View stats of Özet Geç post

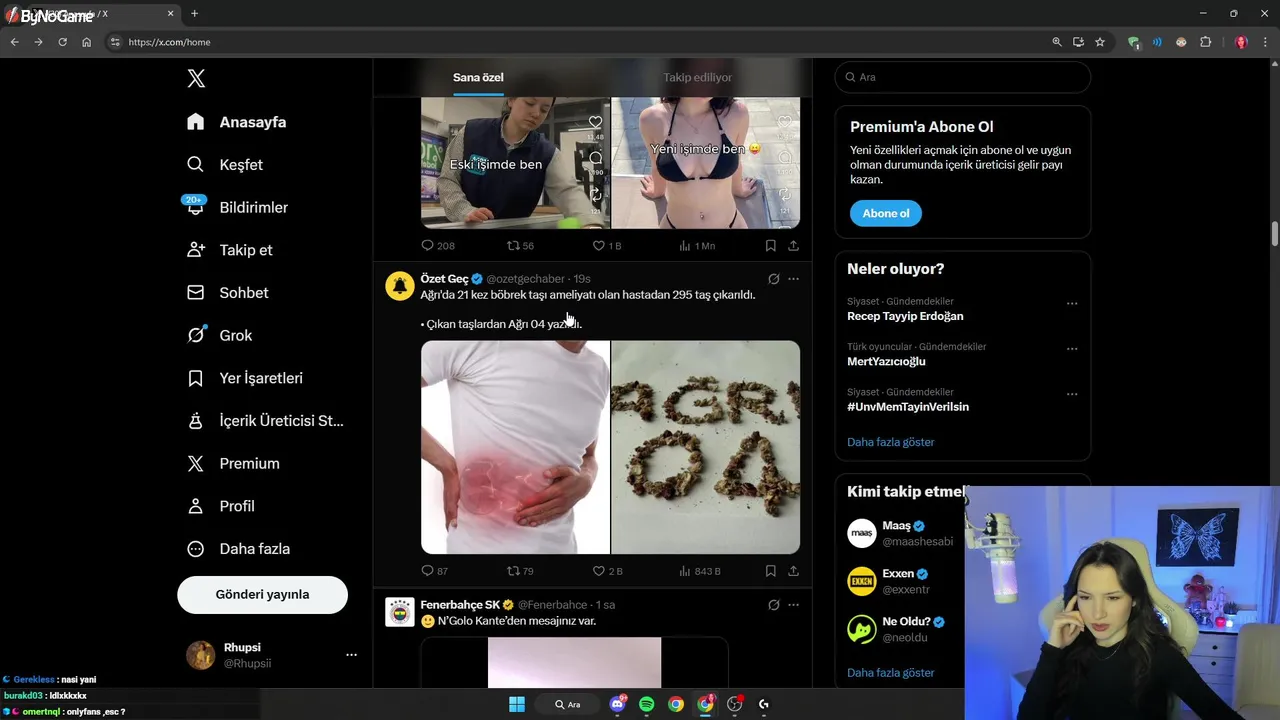tap(700, 571)
